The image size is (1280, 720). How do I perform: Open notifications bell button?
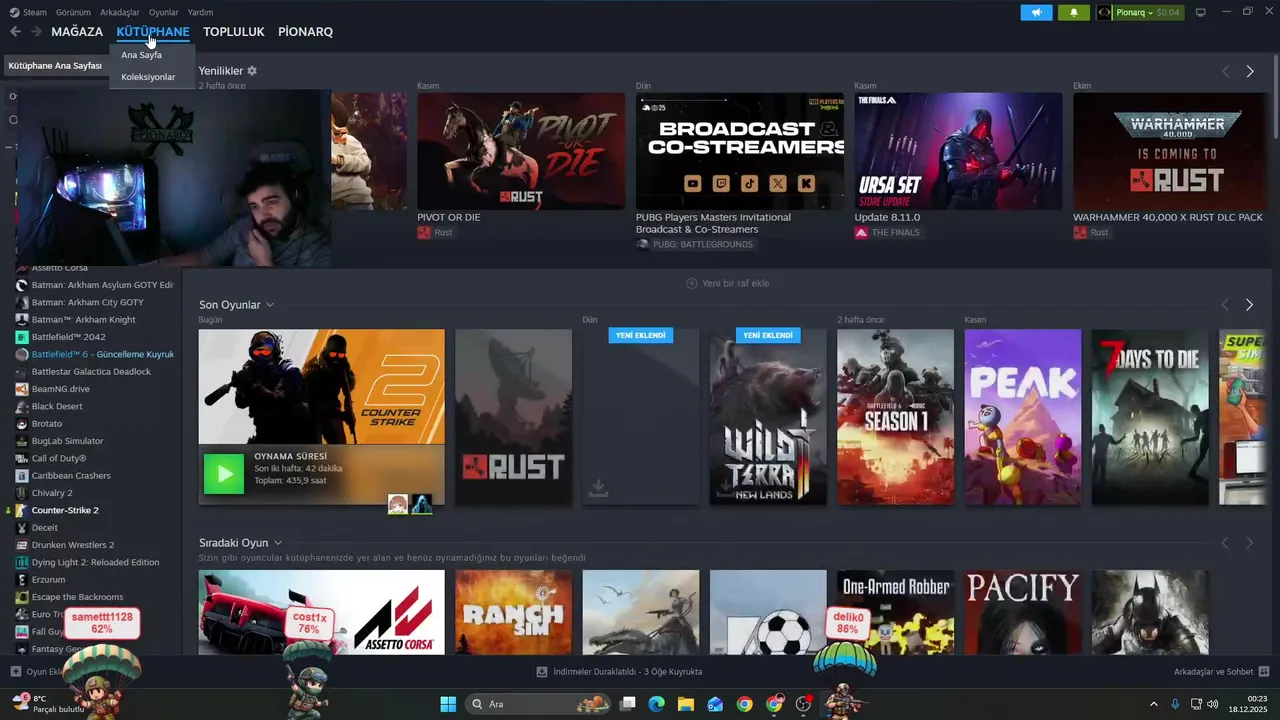[x=1074, y=12]
